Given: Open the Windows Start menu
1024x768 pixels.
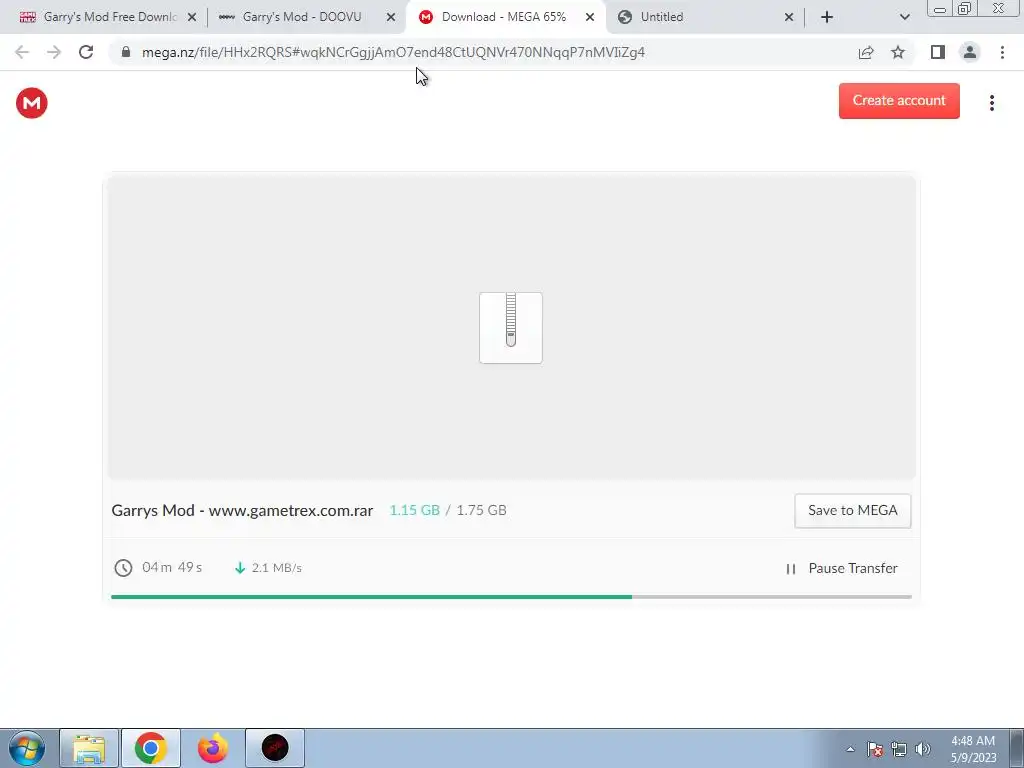Looking at the screenshot, I should click(27, 748).
